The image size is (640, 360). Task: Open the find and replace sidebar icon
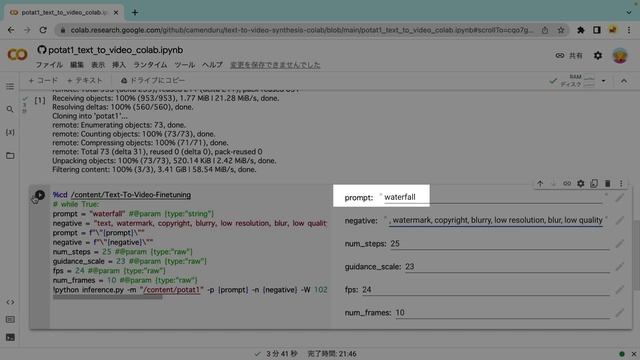click(x=10, y=109)
